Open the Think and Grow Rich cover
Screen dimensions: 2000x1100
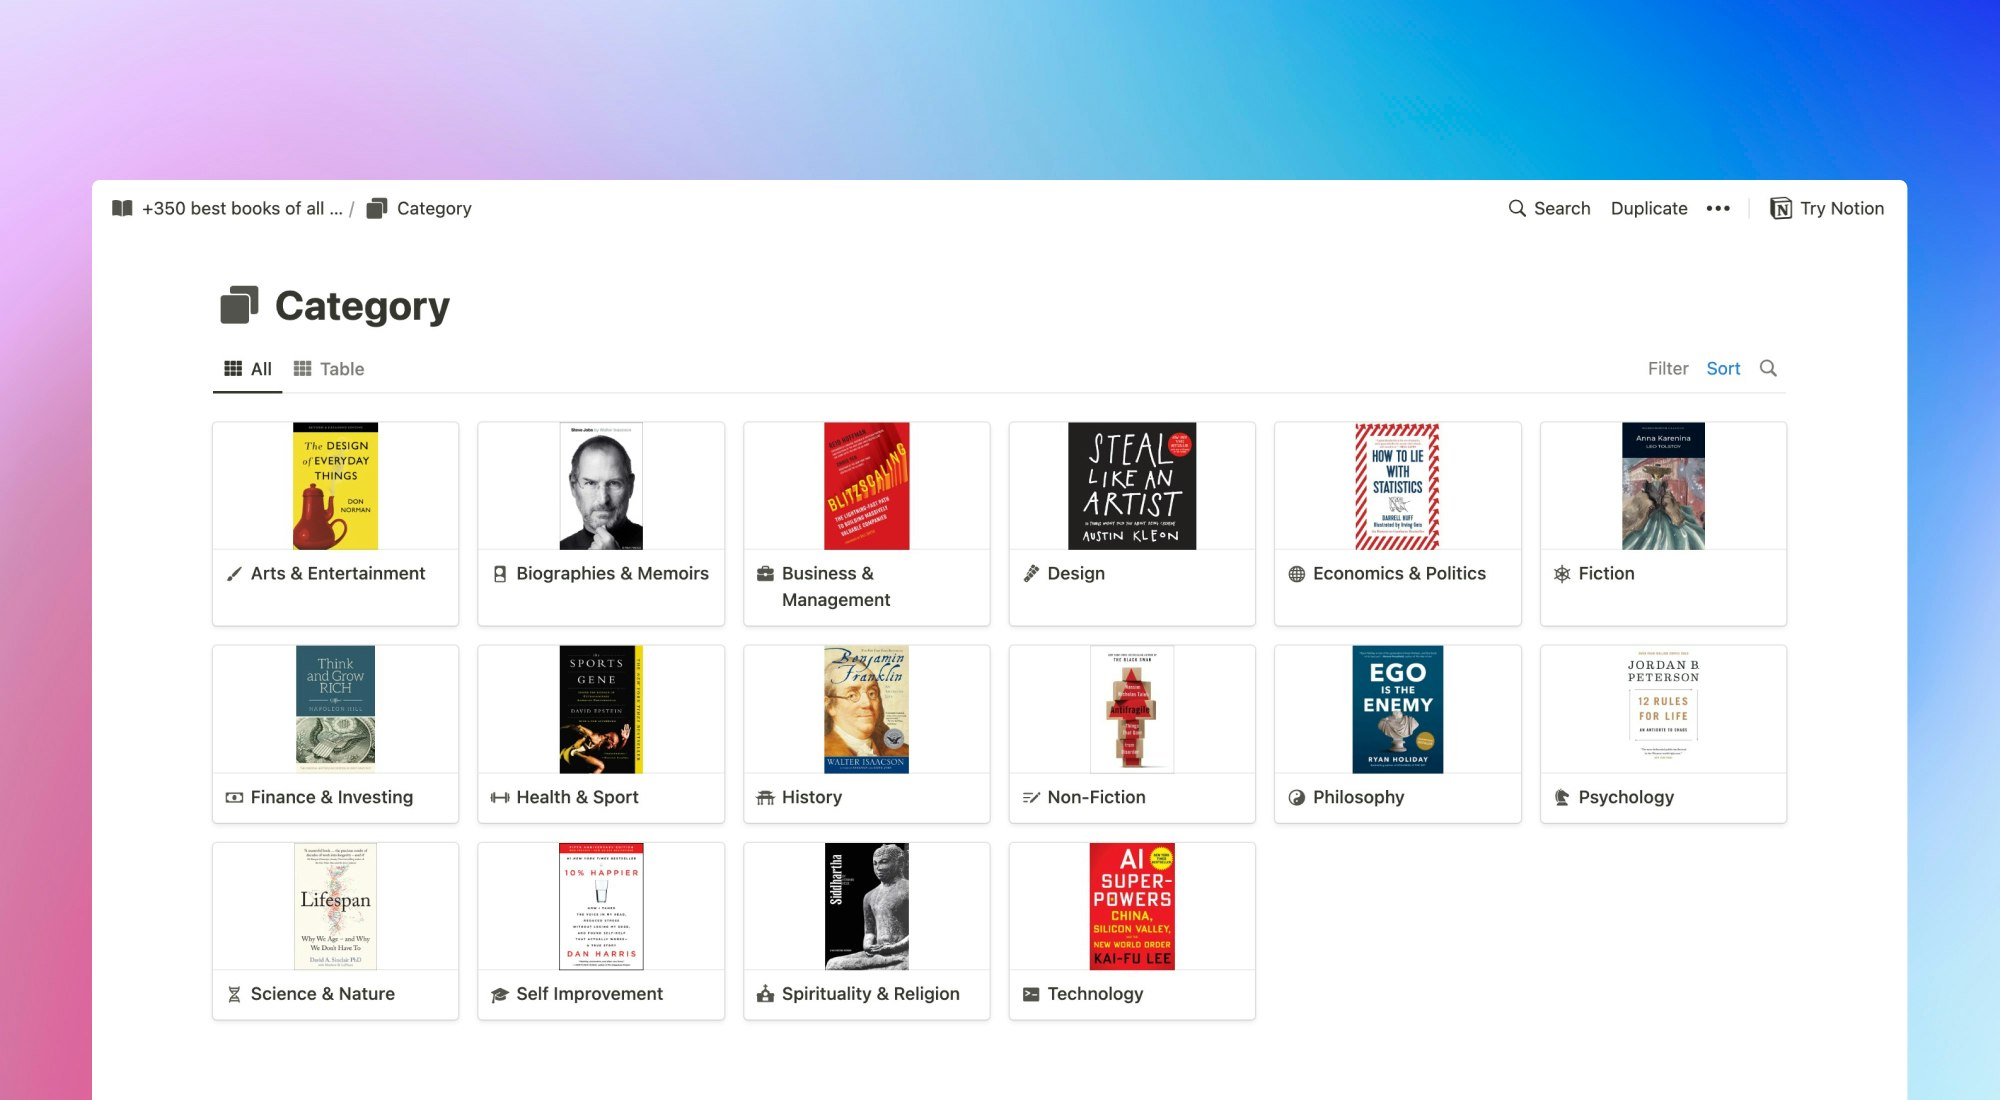[335, 709]
